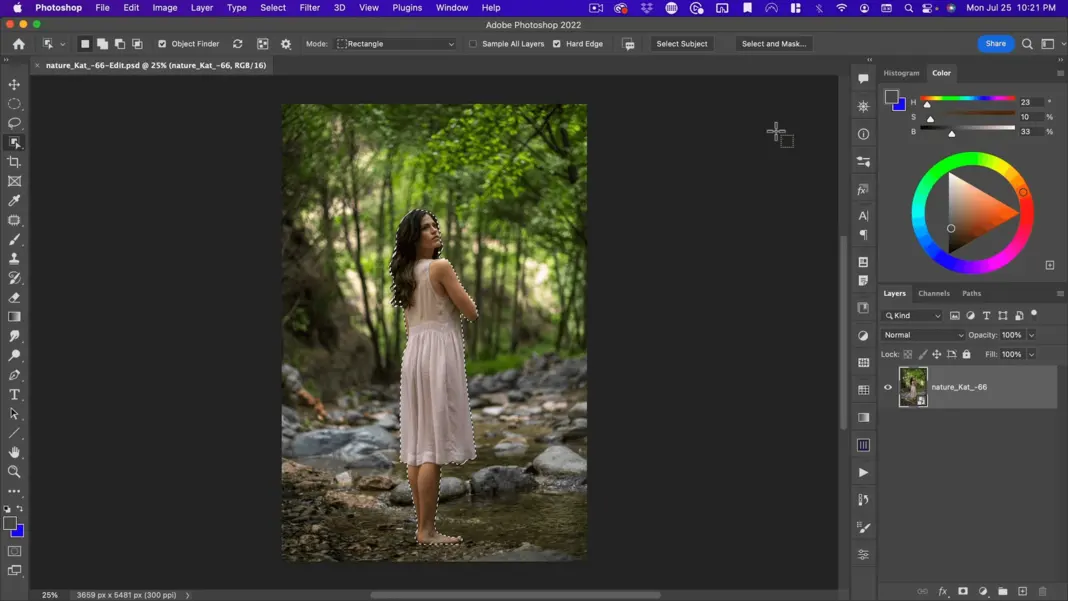
Task: Open the Mode Rectangle dropdown
Action: pyautogui.click(x=396, y=44)
